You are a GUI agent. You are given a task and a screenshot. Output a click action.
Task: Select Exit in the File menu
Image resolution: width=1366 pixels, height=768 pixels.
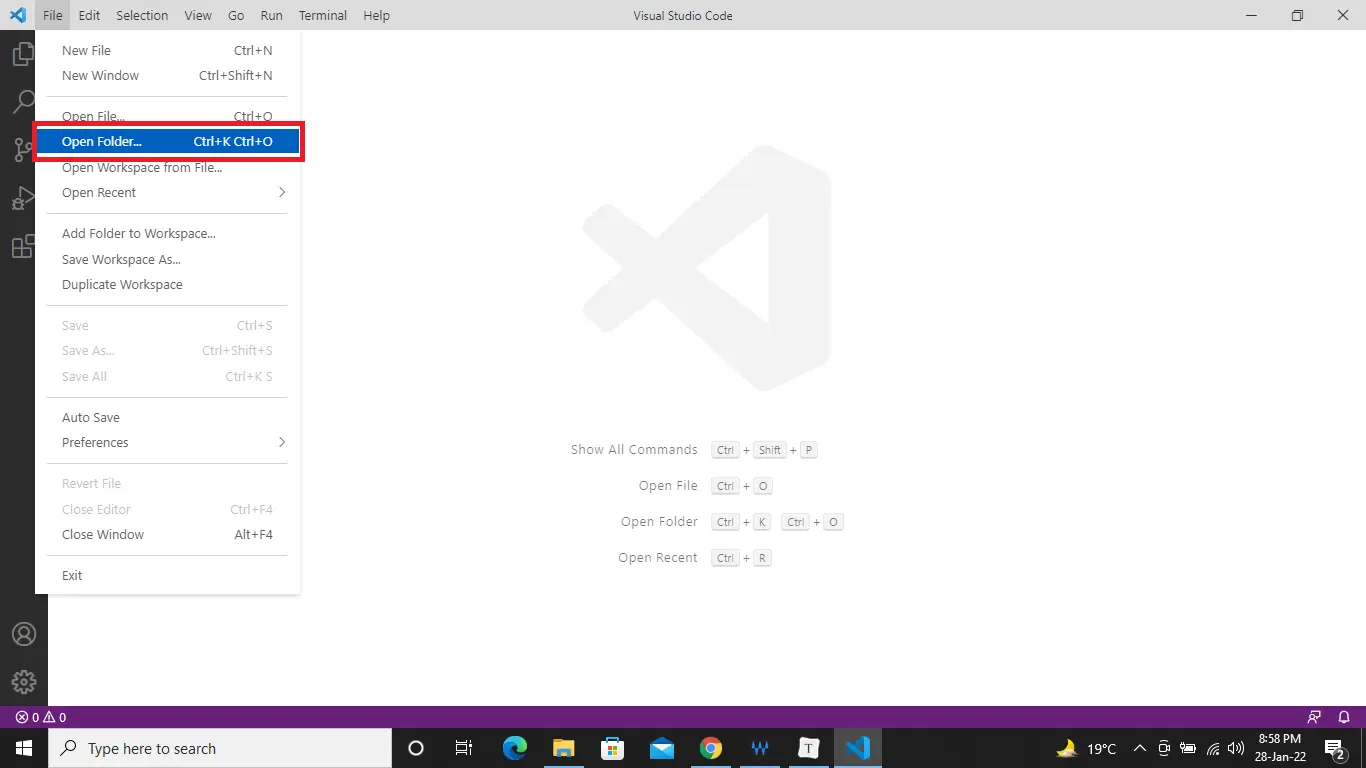point(72,575)
